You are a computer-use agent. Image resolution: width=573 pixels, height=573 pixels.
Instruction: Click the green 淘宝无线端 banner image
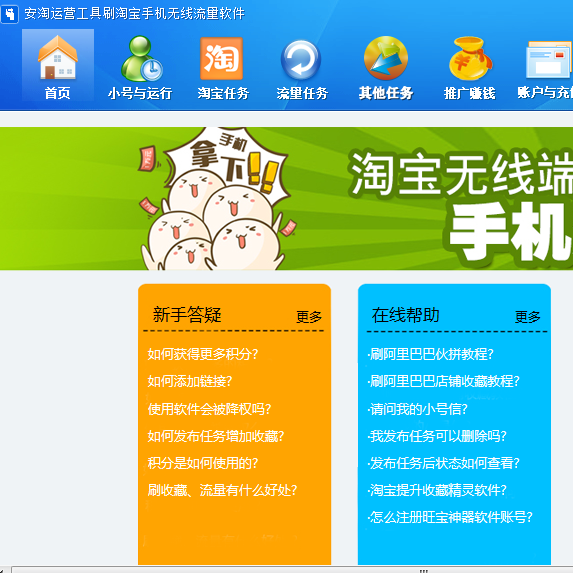click(x=286, y=198)
